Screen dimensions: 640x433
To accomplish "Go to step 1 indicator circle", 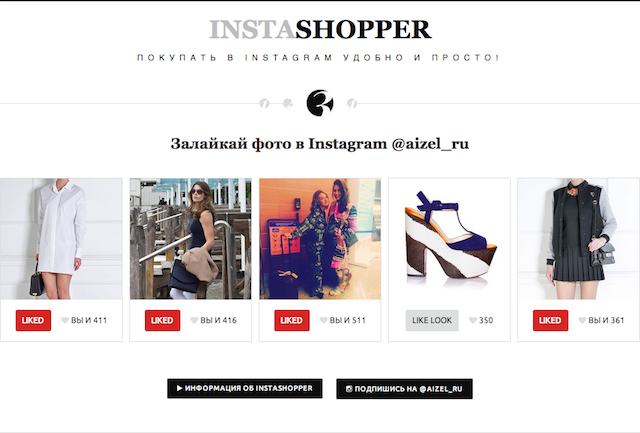I will pyautogui.click(x=264, y=103).
